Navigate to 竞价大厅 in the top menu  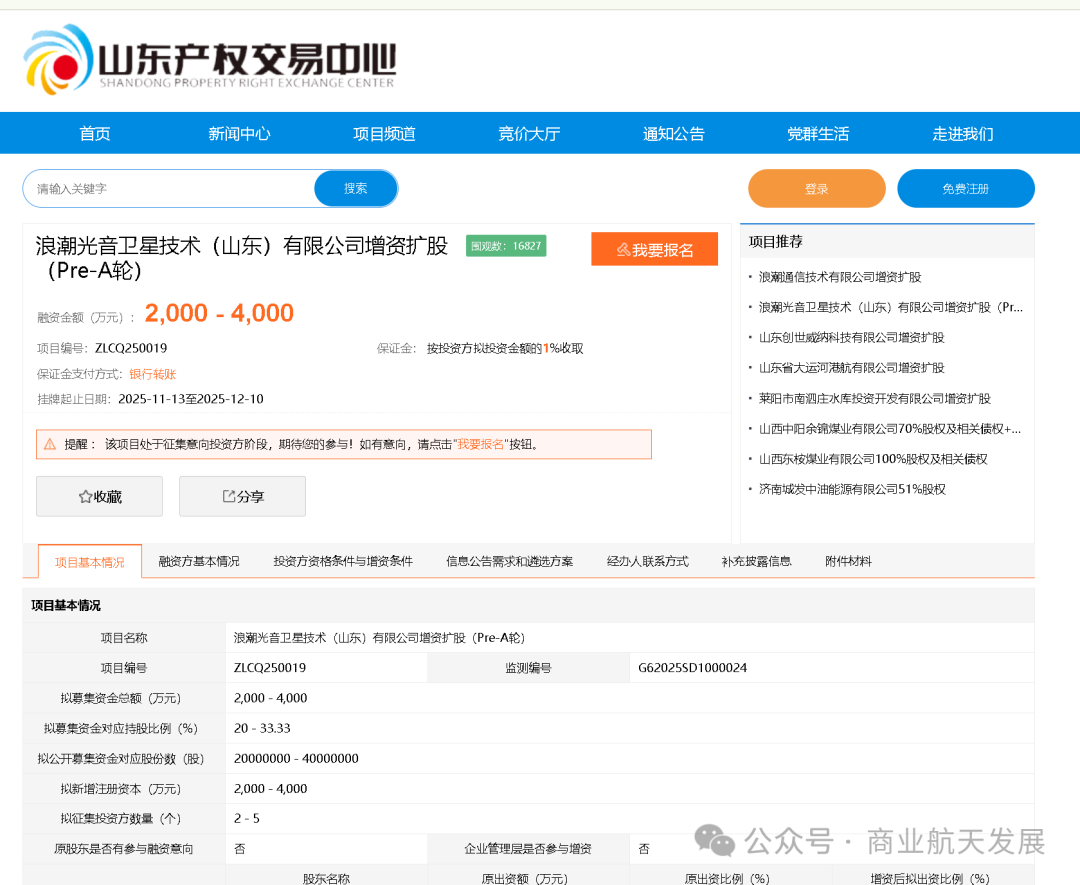[x=528, y=132]
